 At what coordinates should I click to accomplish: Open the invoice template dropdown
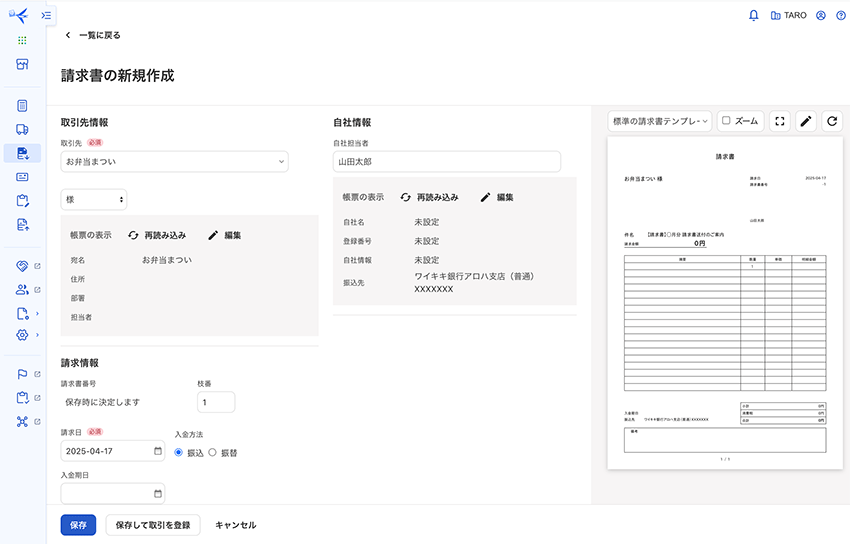[660, 121]
